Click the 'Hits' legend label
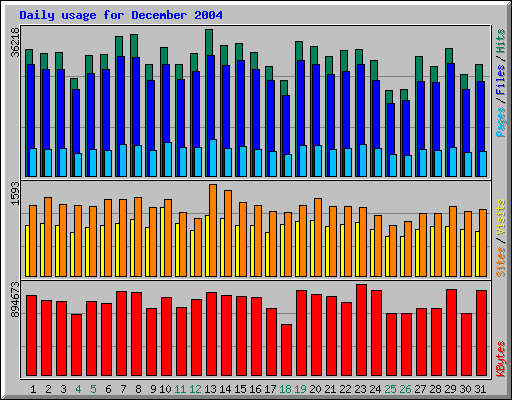The height and width of the screenshot is (400, 512). [x=501, y=41]
